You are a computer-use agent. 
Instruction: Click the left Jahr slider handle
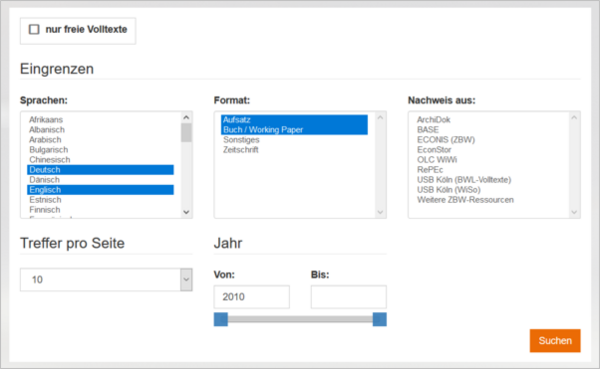point(221,319)
